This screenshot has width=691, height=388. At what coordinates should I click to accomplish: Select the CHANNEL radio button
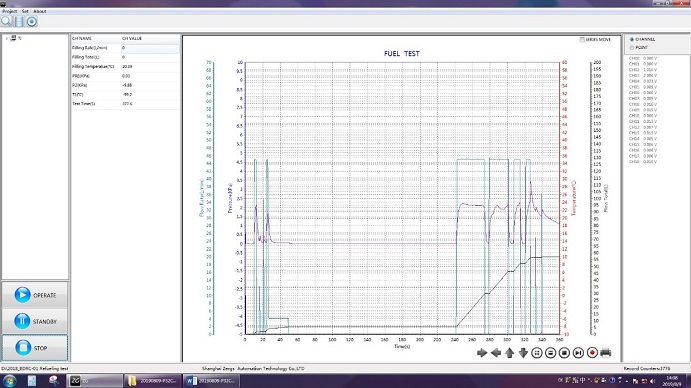[632, 39]
